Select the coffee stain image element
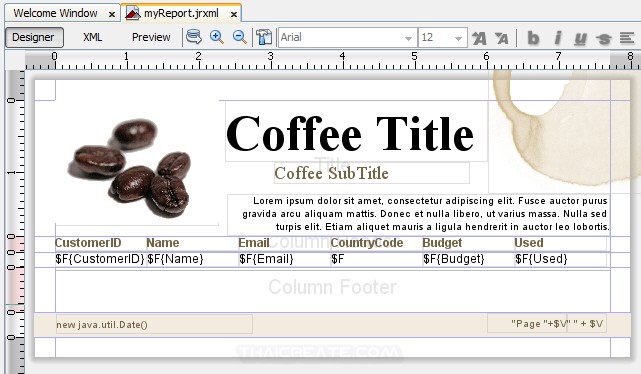Image resolution: width=641 pixels, height=374 pixels. point(564,131)
